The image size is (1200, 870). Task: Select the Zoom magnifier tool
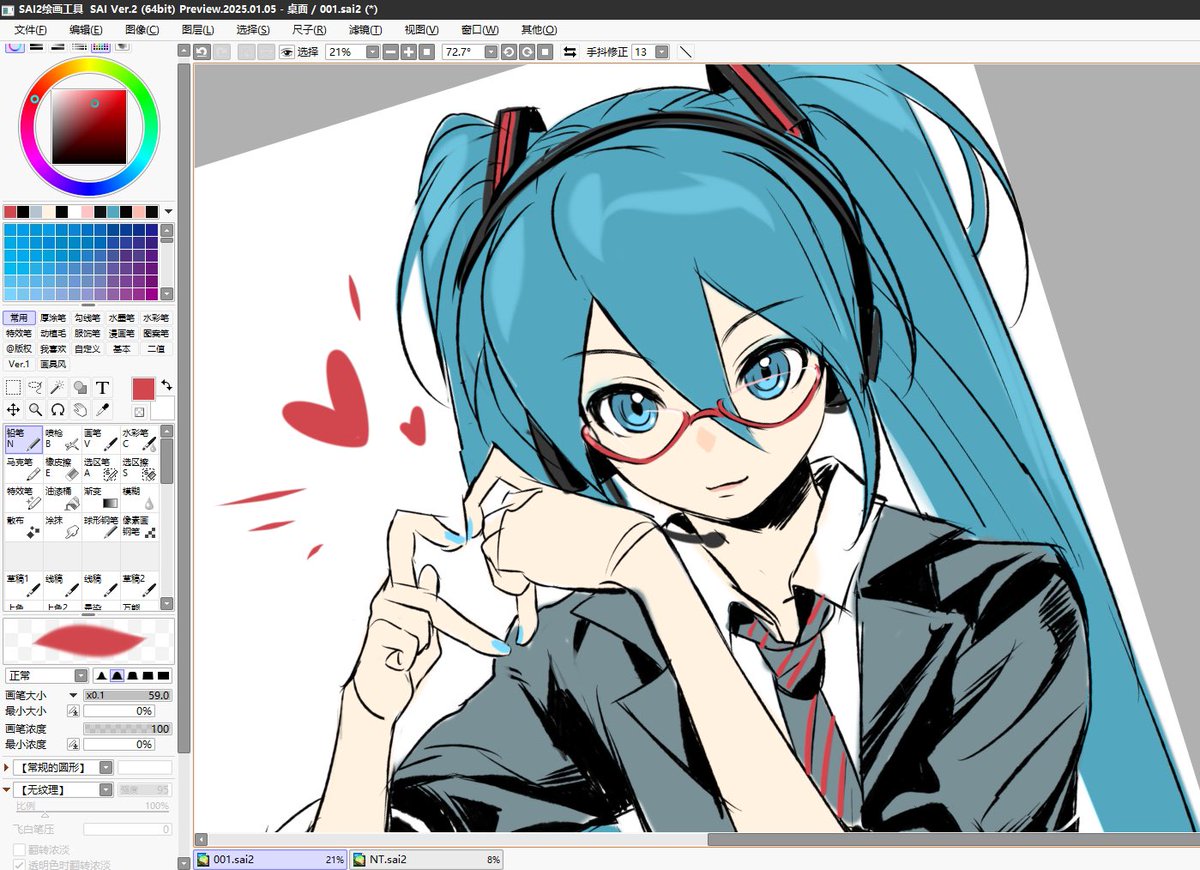coord(36,410)
